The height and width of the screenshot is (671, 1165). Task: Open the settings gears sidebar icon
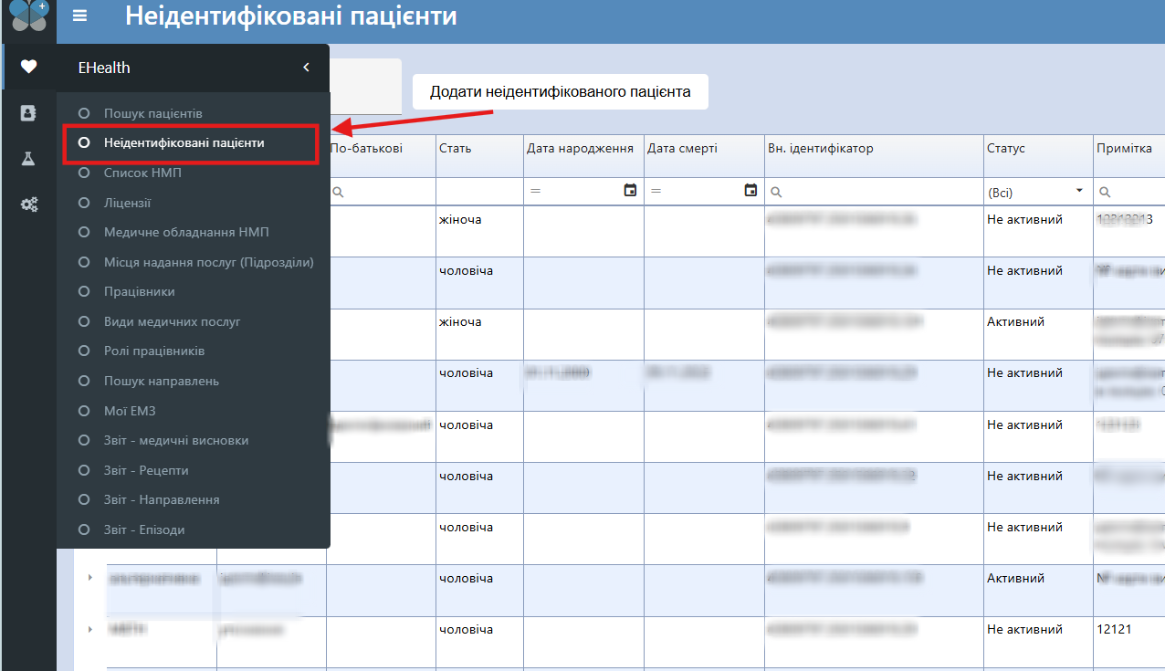coord(29,204)
